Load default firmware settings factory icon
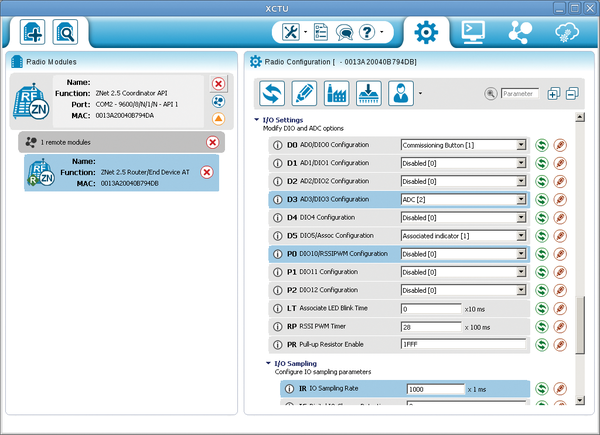600x435 pixels. [x=336, y=93]
